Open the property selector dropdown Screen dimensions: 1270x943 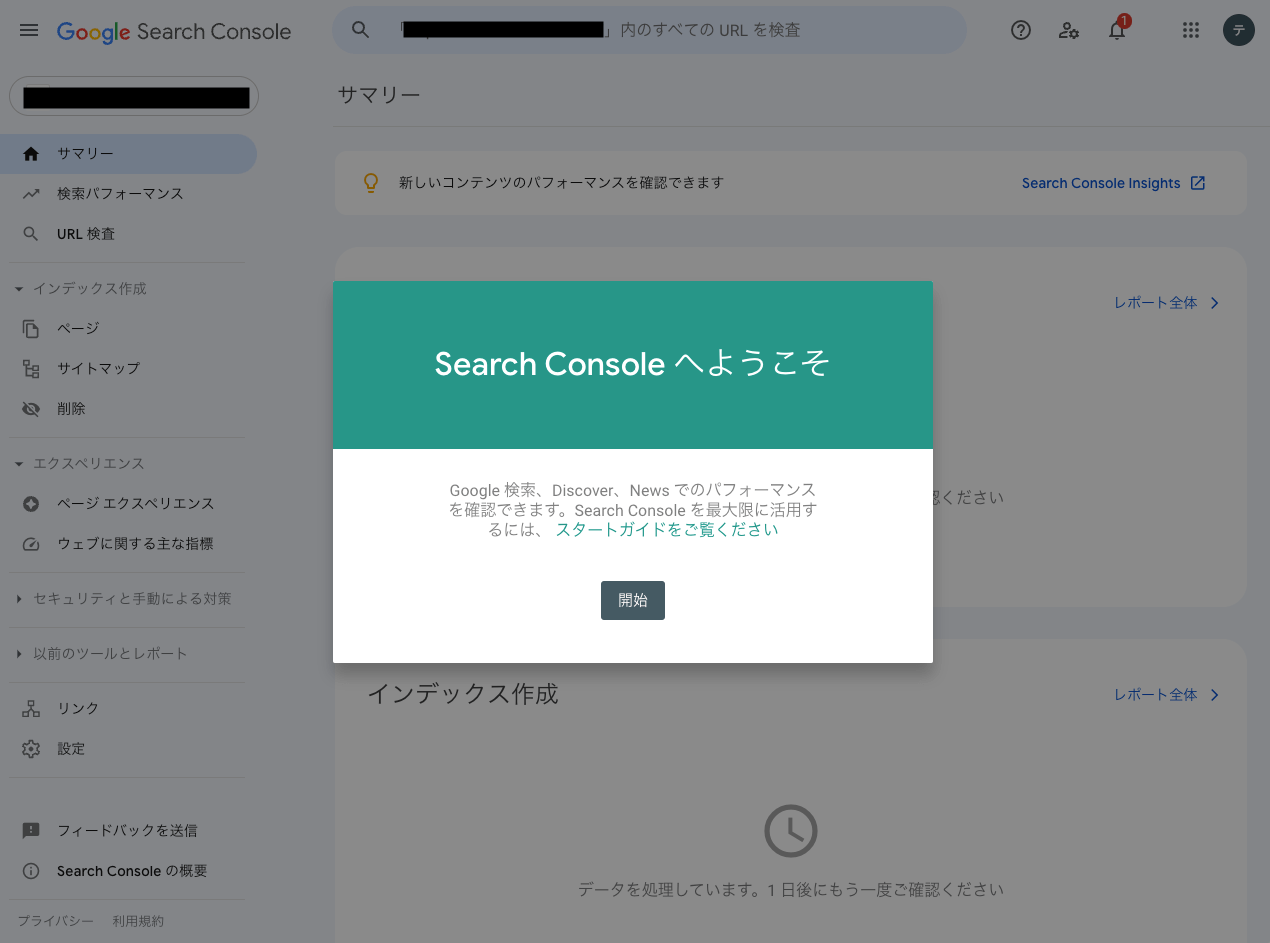[134, 97]
